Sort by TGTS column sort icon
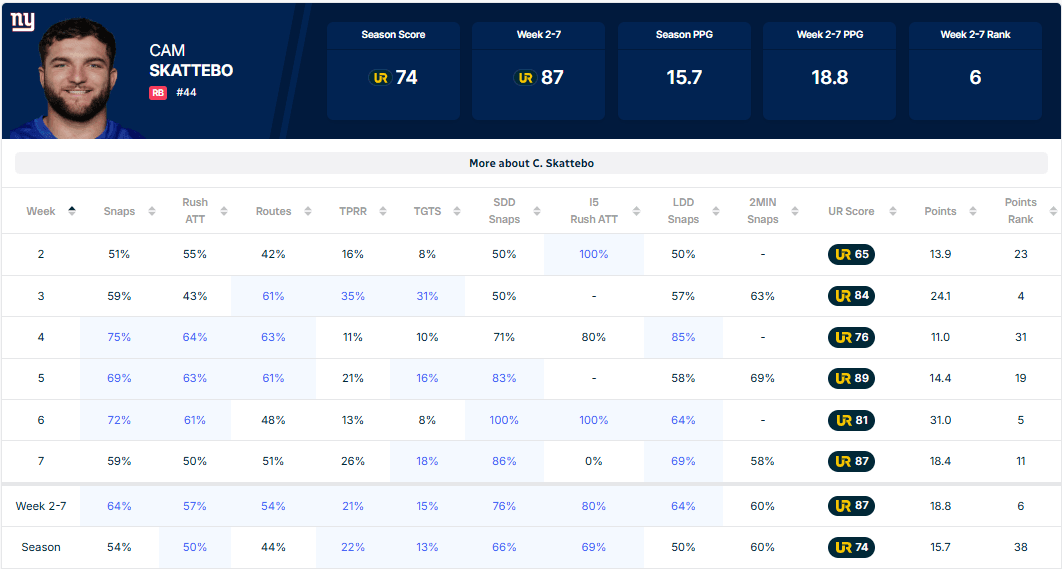Viewport: 1062px width, 569px height. [x=456, y=211]
